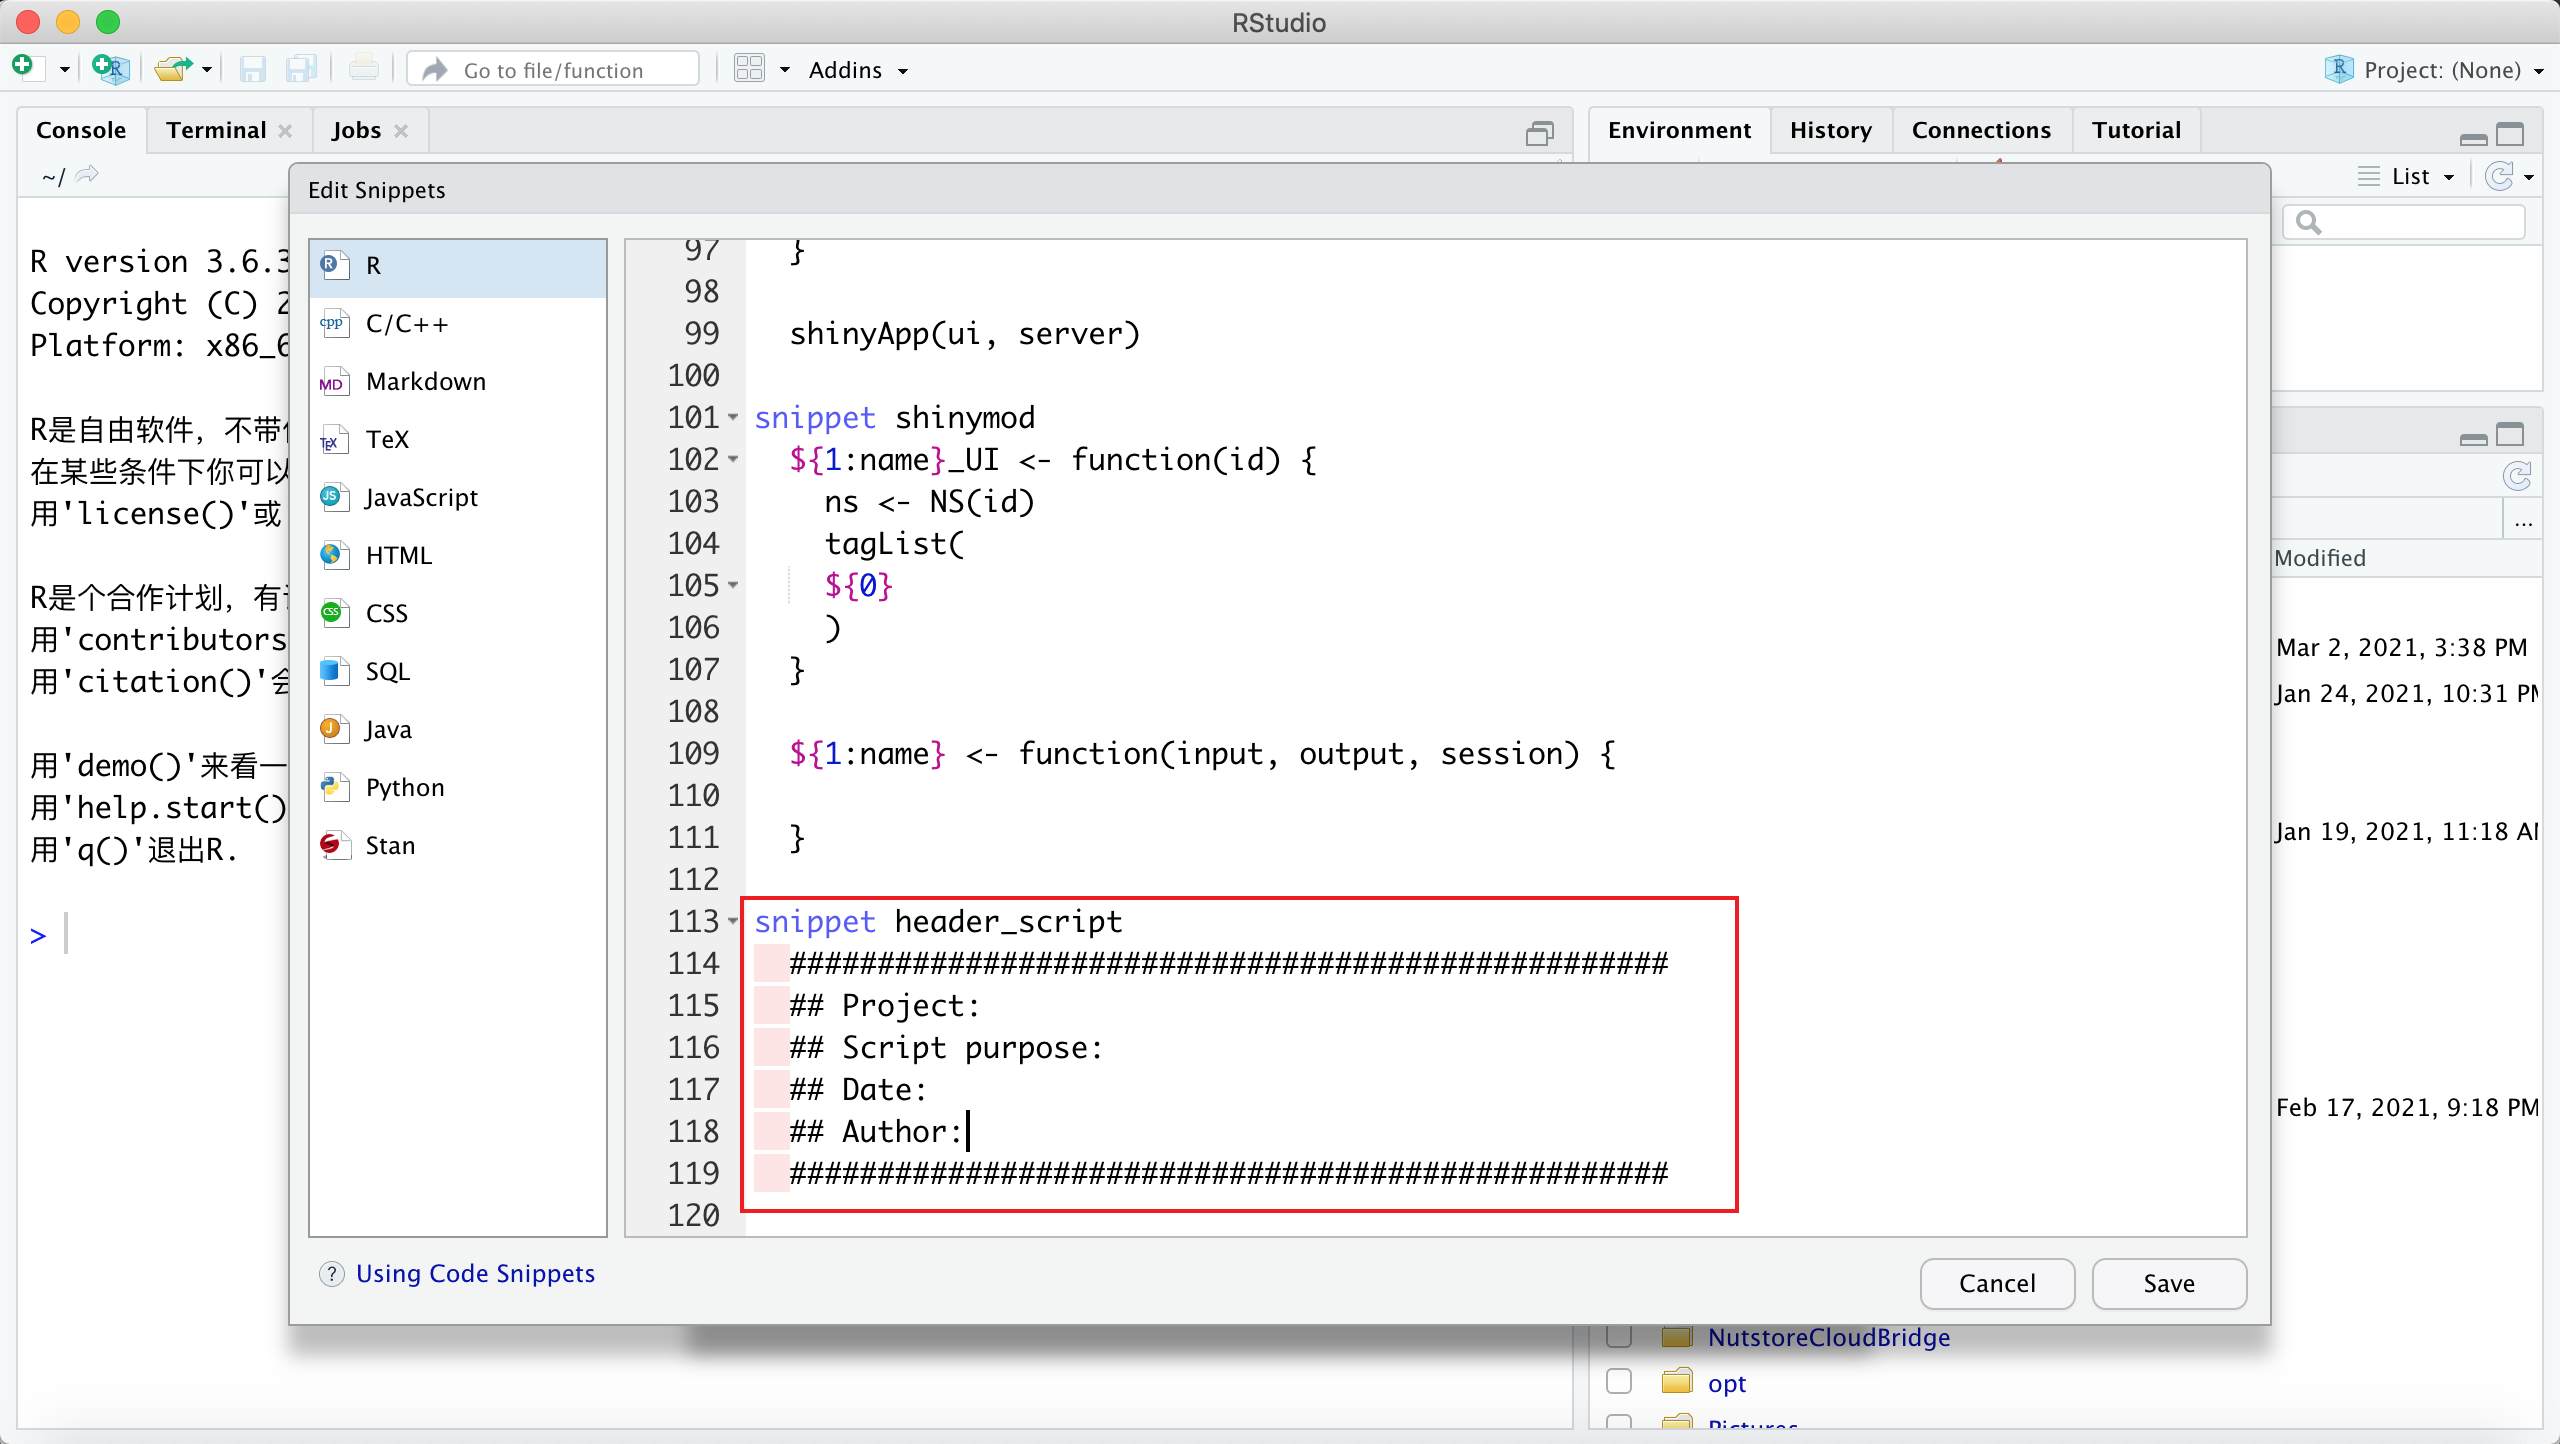Click the Cancel button in Edit Snippets
Viewport: 2560px width, 1444px height.
(x=1997, y=1282)
